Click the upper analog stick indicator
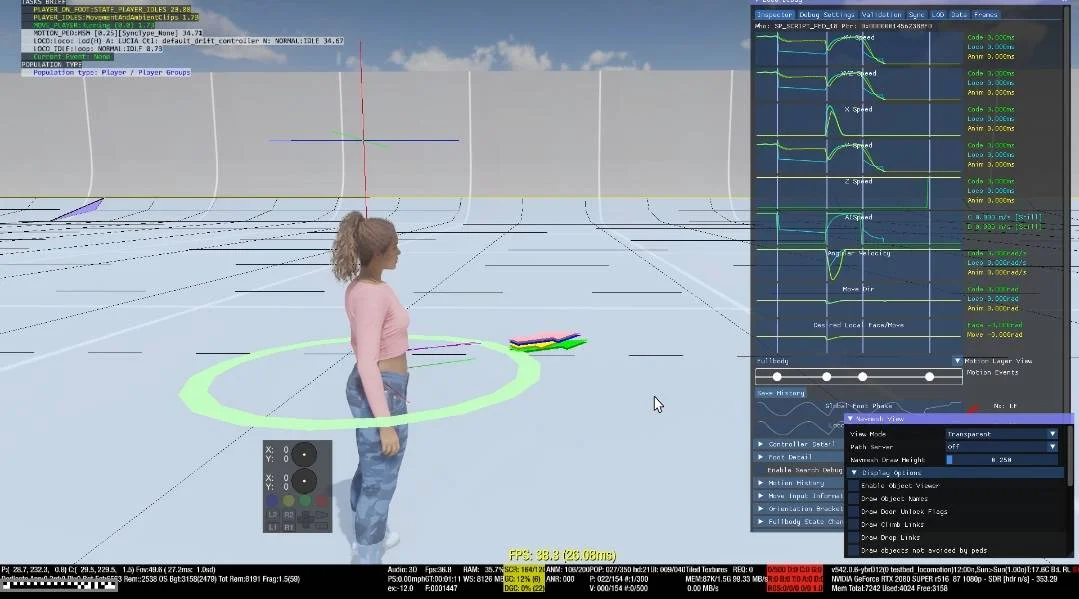 pos(304,454)
